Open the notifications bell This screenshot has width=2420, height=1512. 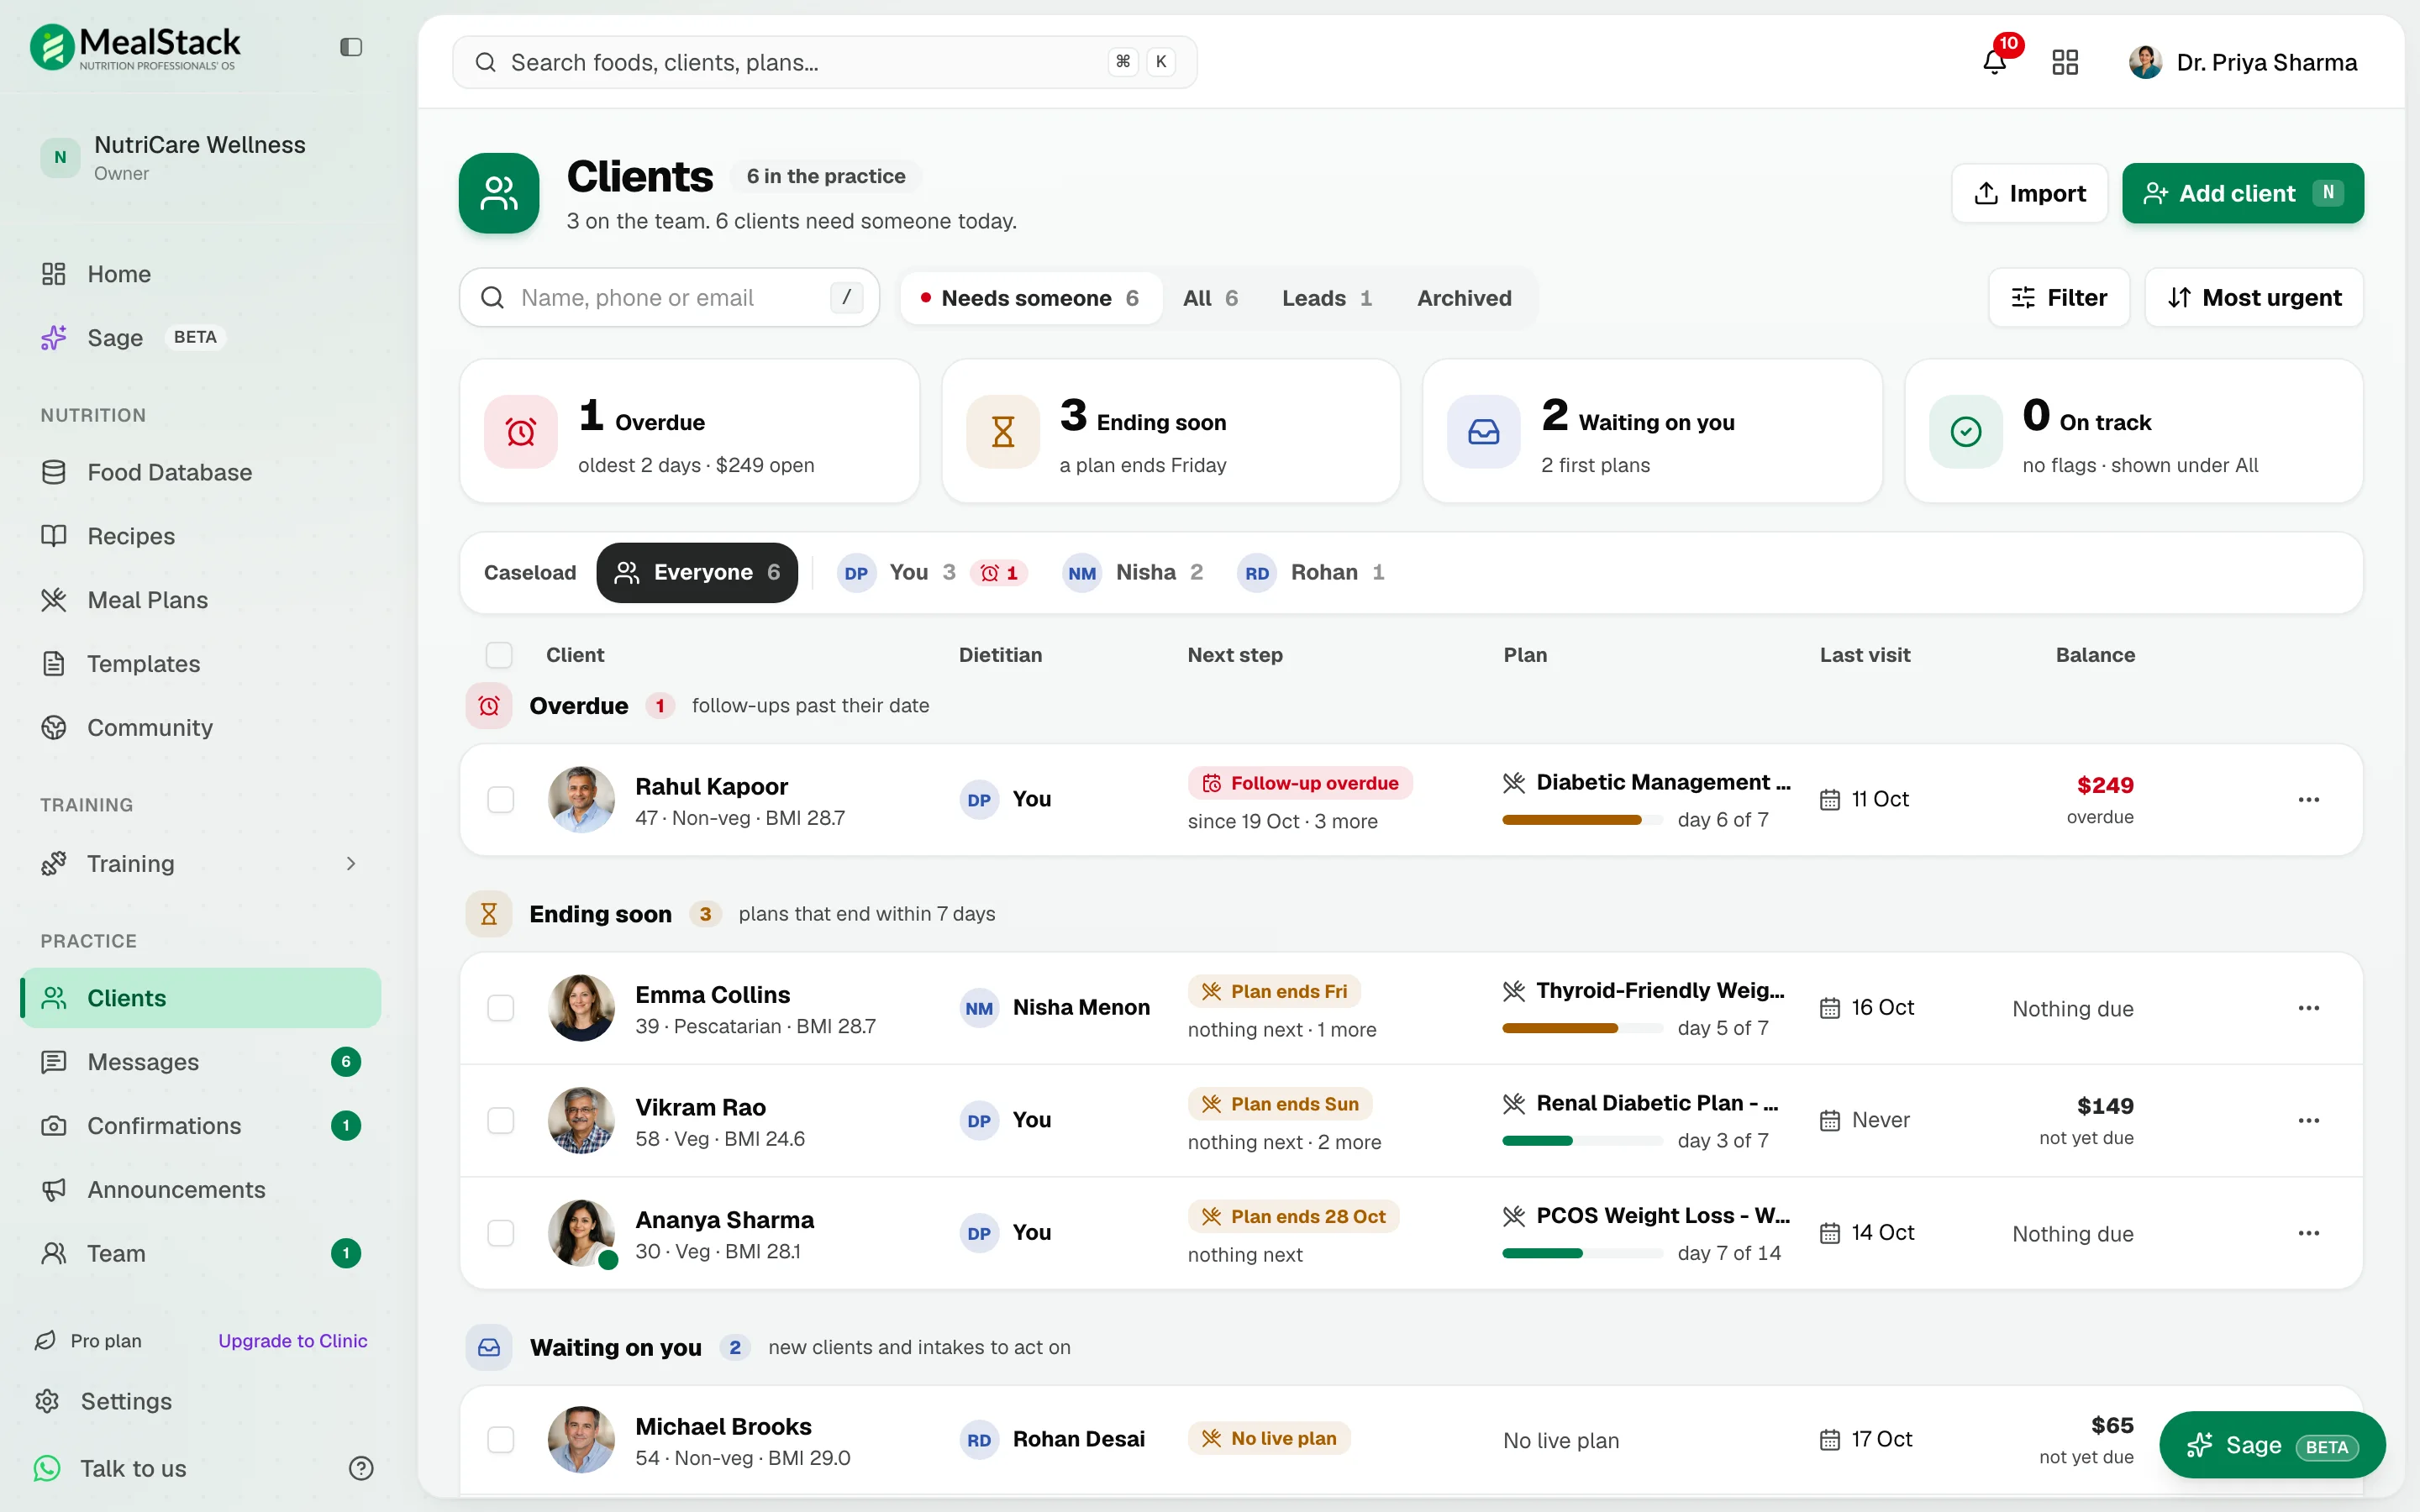point(1994,62)
